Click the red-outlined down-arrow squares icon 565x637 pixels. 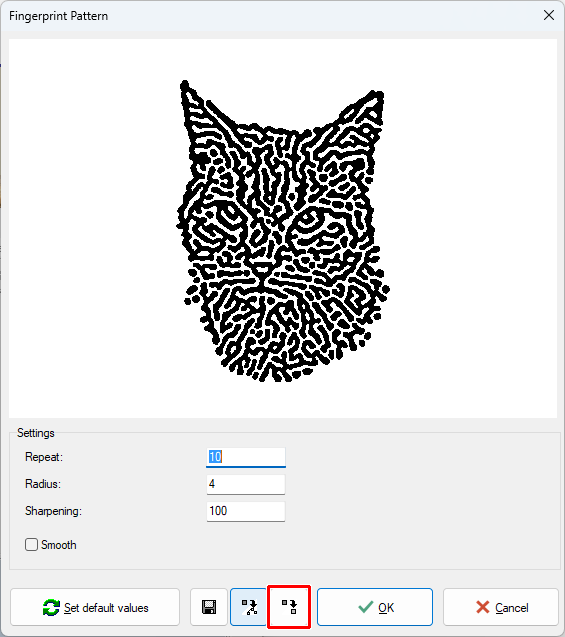tap(289, 607)
